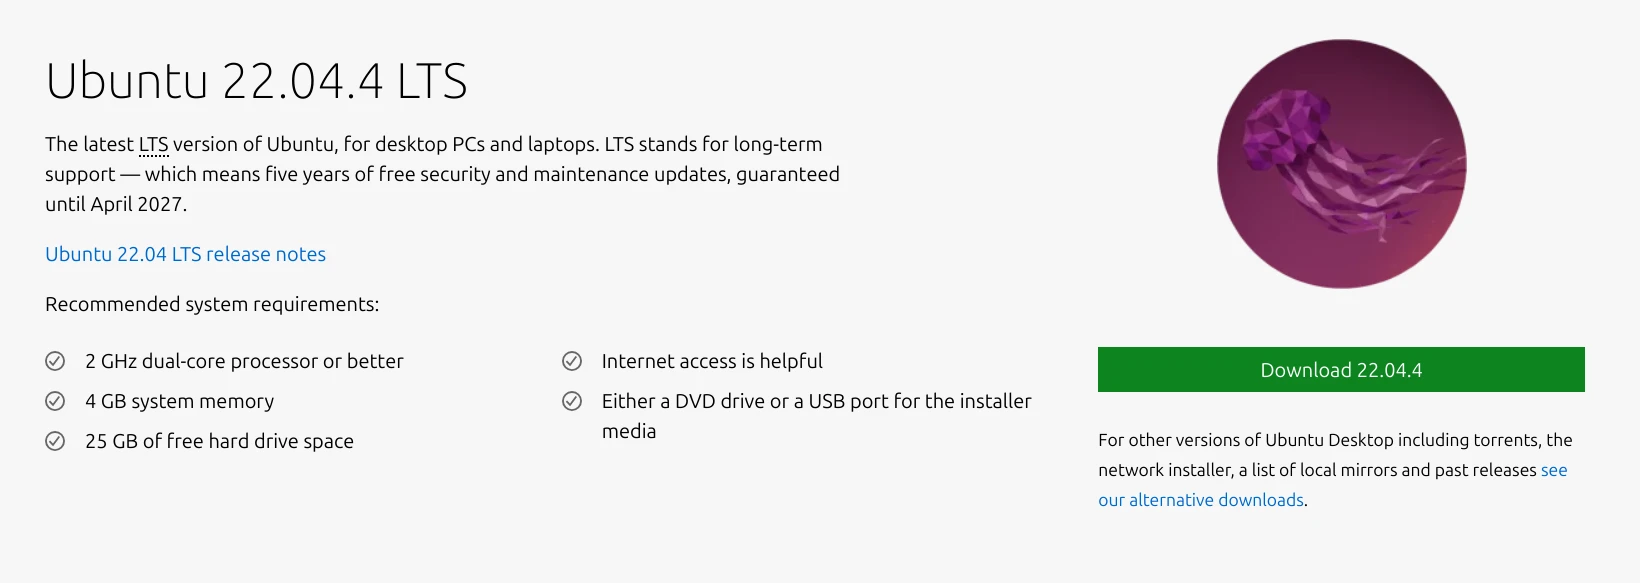Click the 'Ubuntu 22.04.4 LTS' heading
This screenshot has width=1640, height=583.
pos(256,81)
